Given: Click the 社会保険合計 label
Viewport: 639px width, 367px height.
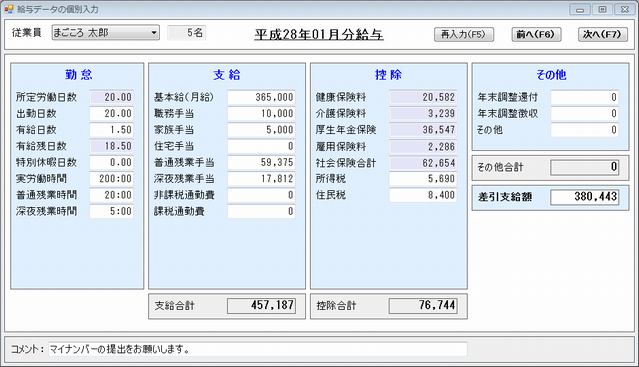Looking at the screenshot, I should [x=346, y=163].
